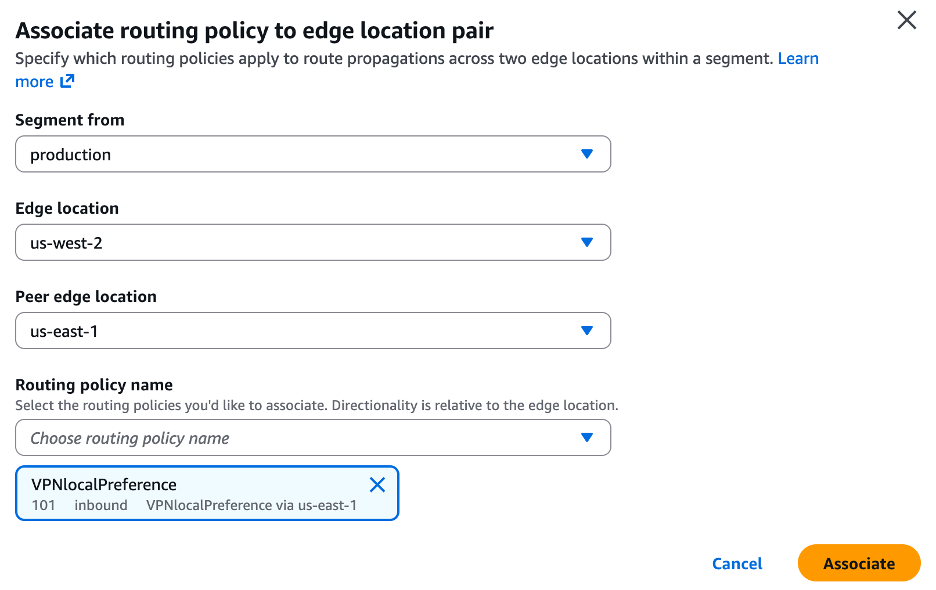Open the us-east-1 Peer edge location dropdown
The height and width of the screenshot is (590, 936).
point(312,330)
